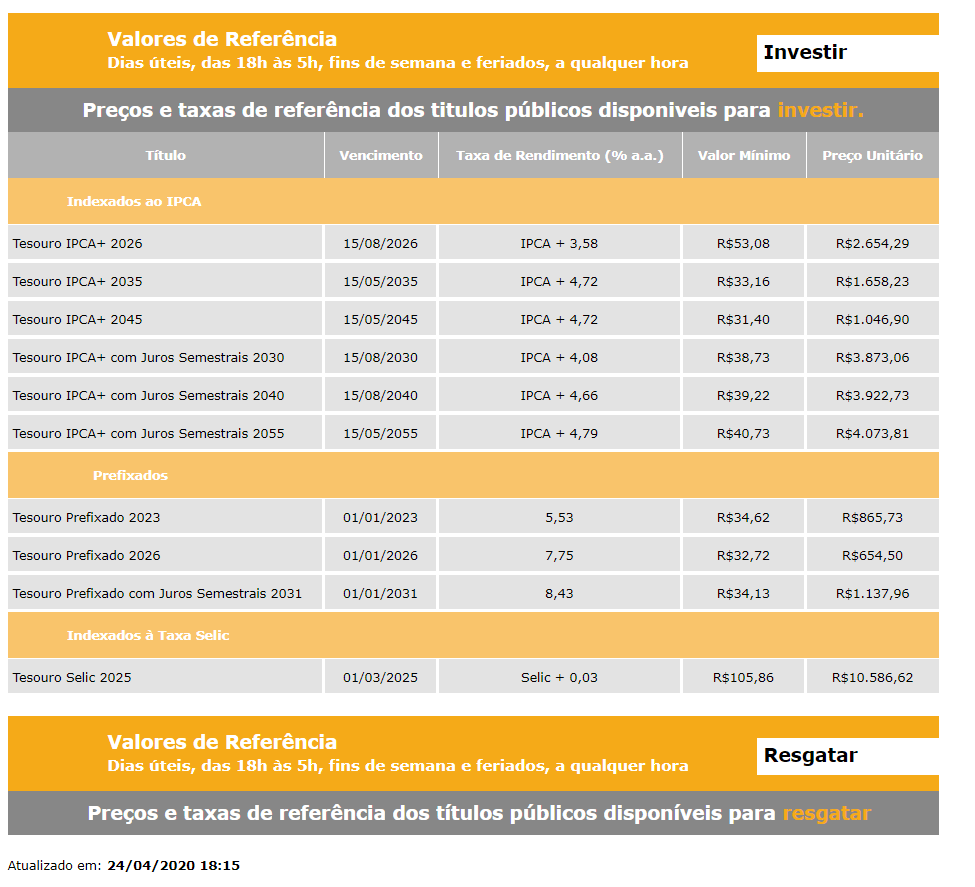Click the orange 'investir.' word in heading
The image size is (975, 887).
tap(820, 110)
